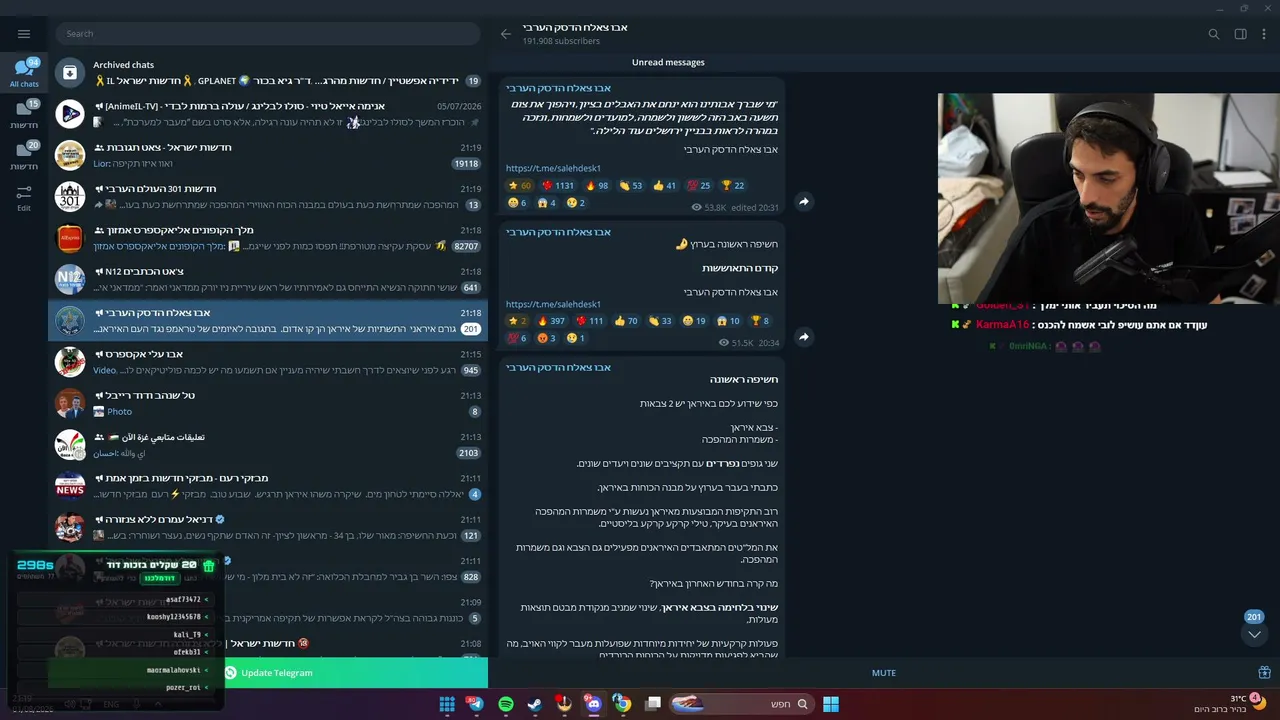Forward the message edited at 20:31

[x=803, y=201]
